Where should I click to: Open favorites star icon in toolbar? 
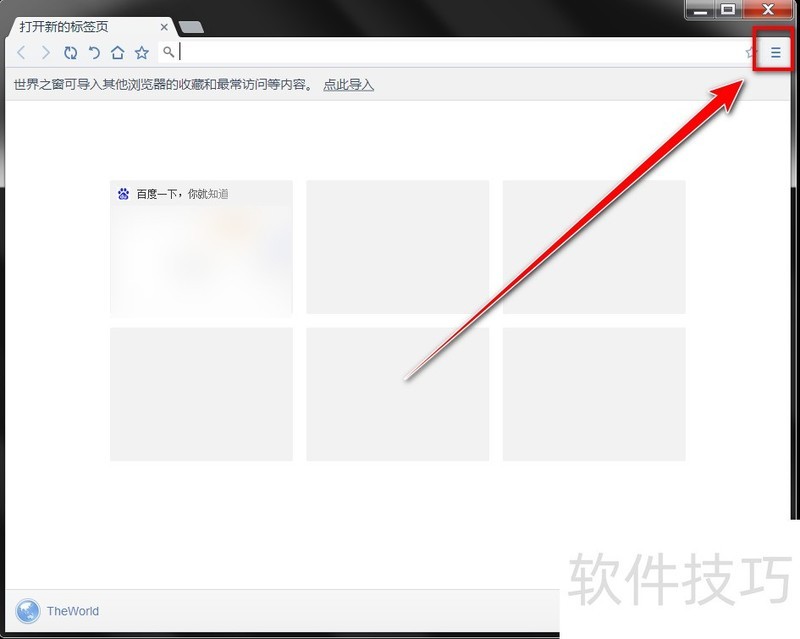[x=142, y=53]
